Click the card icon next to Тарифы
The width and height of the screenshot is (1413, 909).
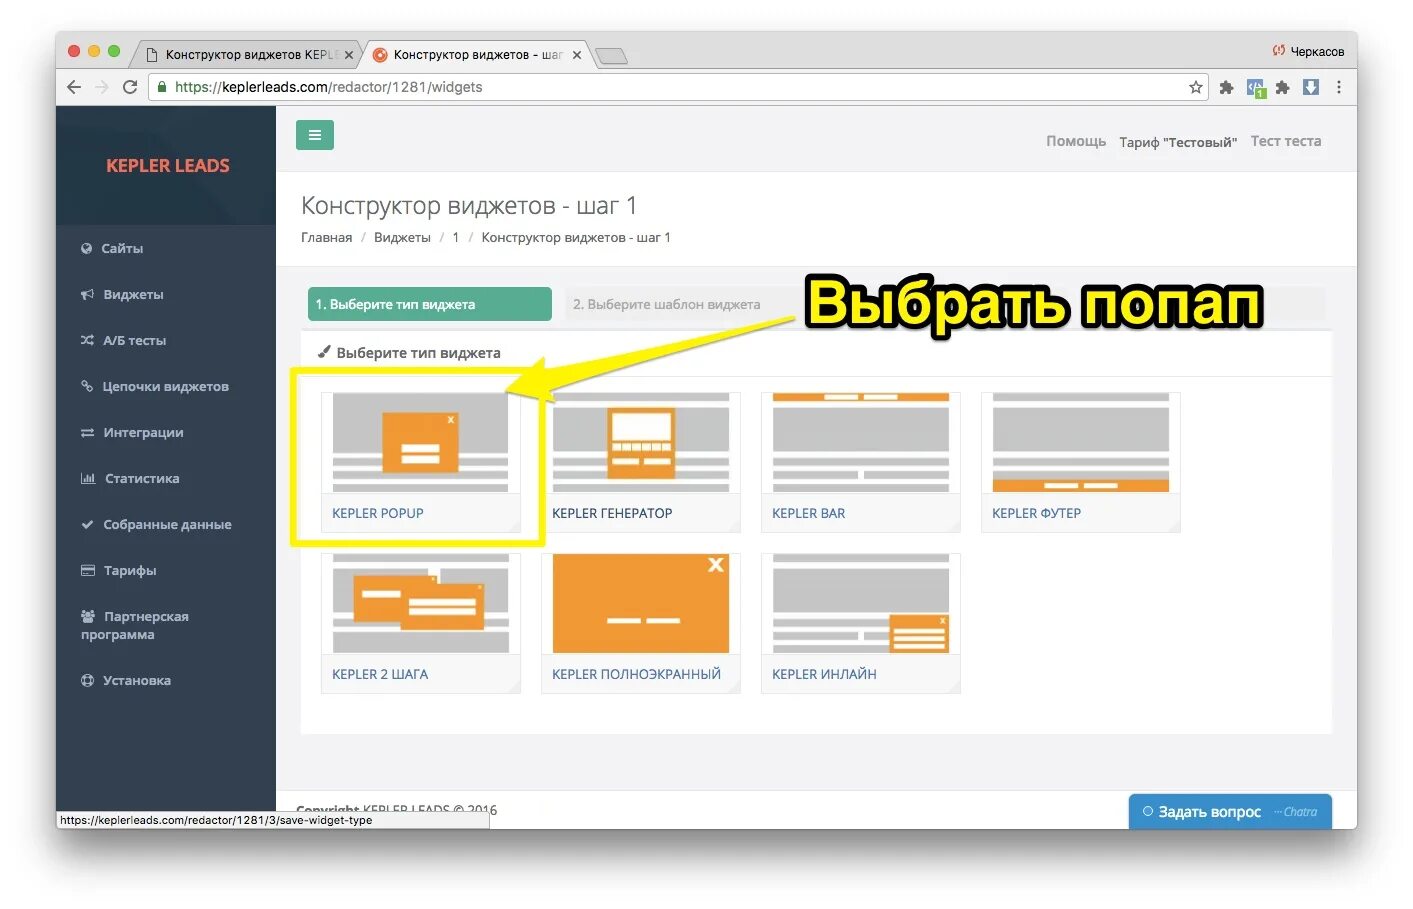click(87, 570)
